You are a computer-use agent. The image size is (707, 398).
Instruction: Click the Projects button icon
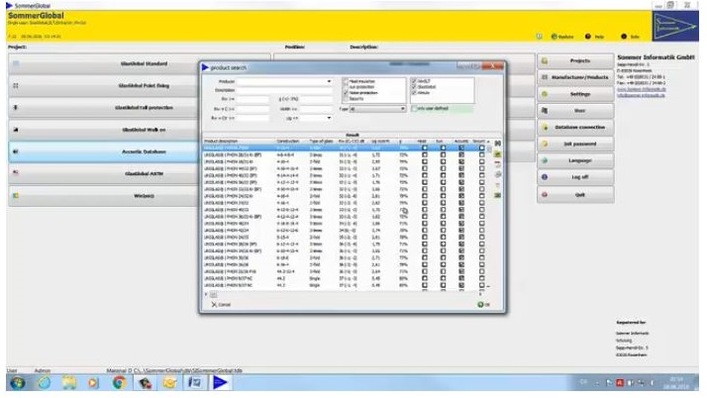545,60
